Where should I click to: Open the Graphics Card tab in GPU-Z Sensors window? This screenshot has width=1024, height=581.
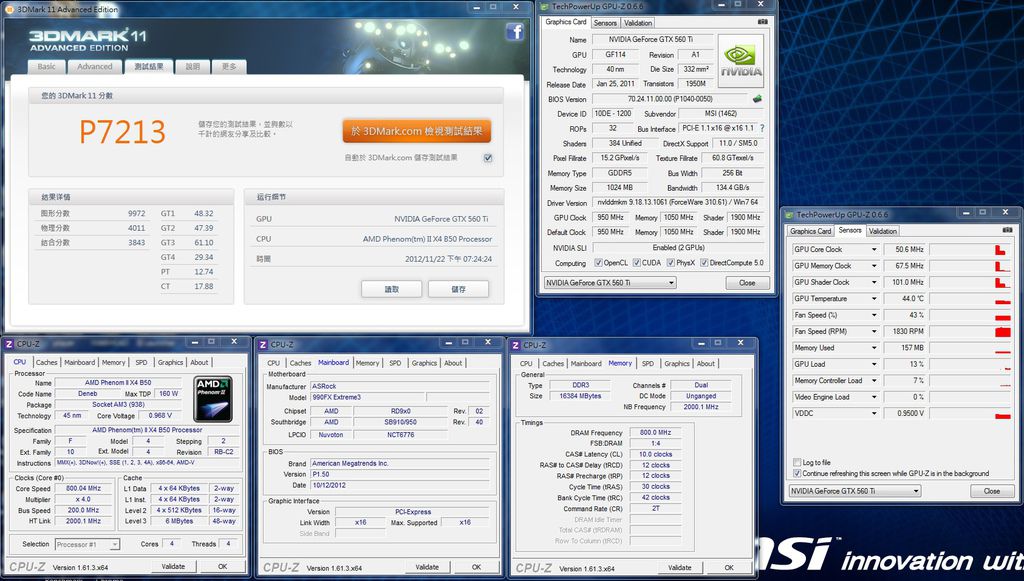click(x=810, y=231)
